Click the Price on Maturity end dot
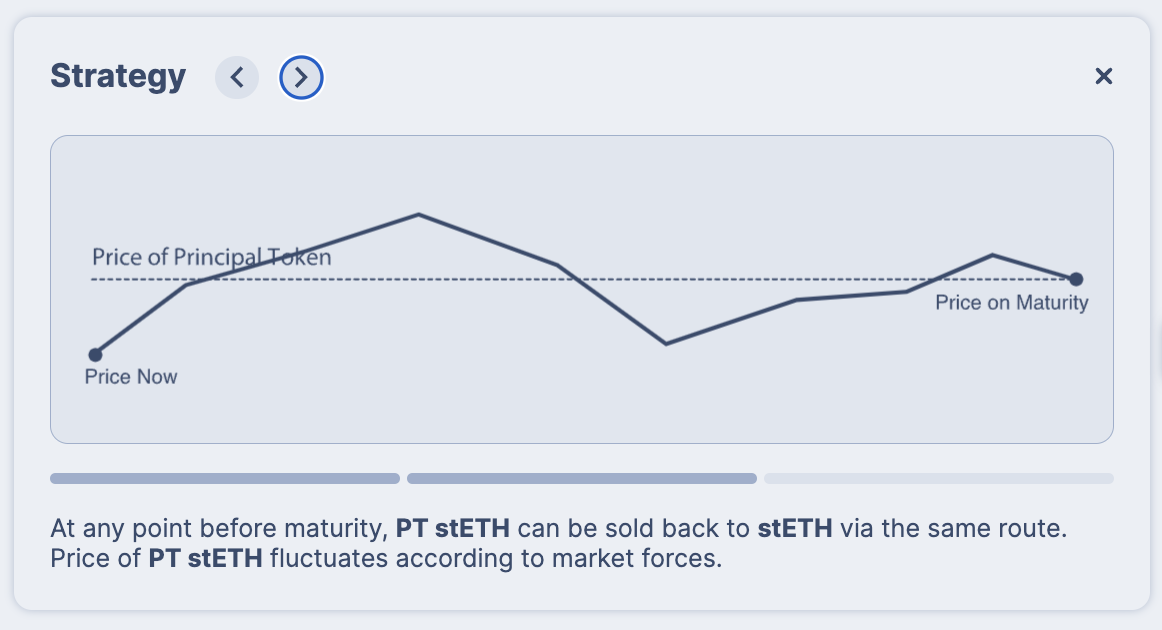This screenshot has width=1162, height=630. click(1076, 279)
